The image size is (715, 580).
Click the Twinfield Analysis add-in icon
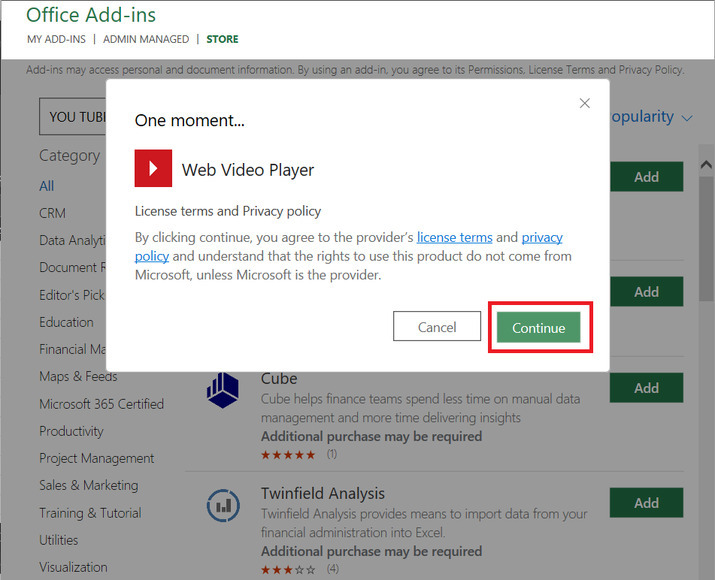pyautogui.click(x=223, y=505)
